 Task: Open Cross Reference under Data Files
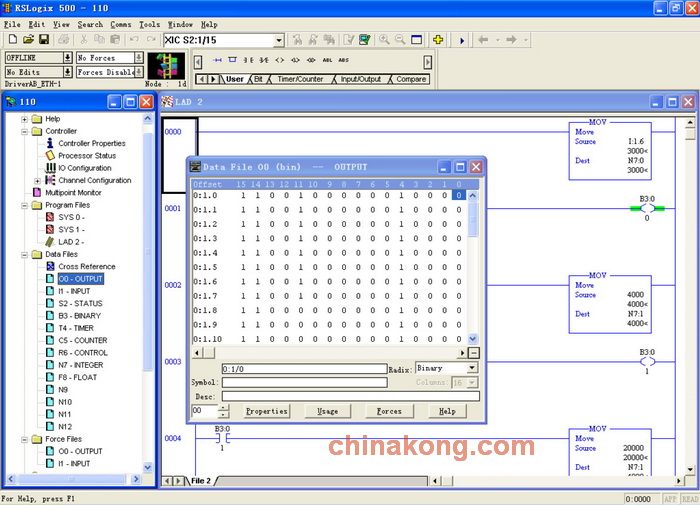[87, 267]
